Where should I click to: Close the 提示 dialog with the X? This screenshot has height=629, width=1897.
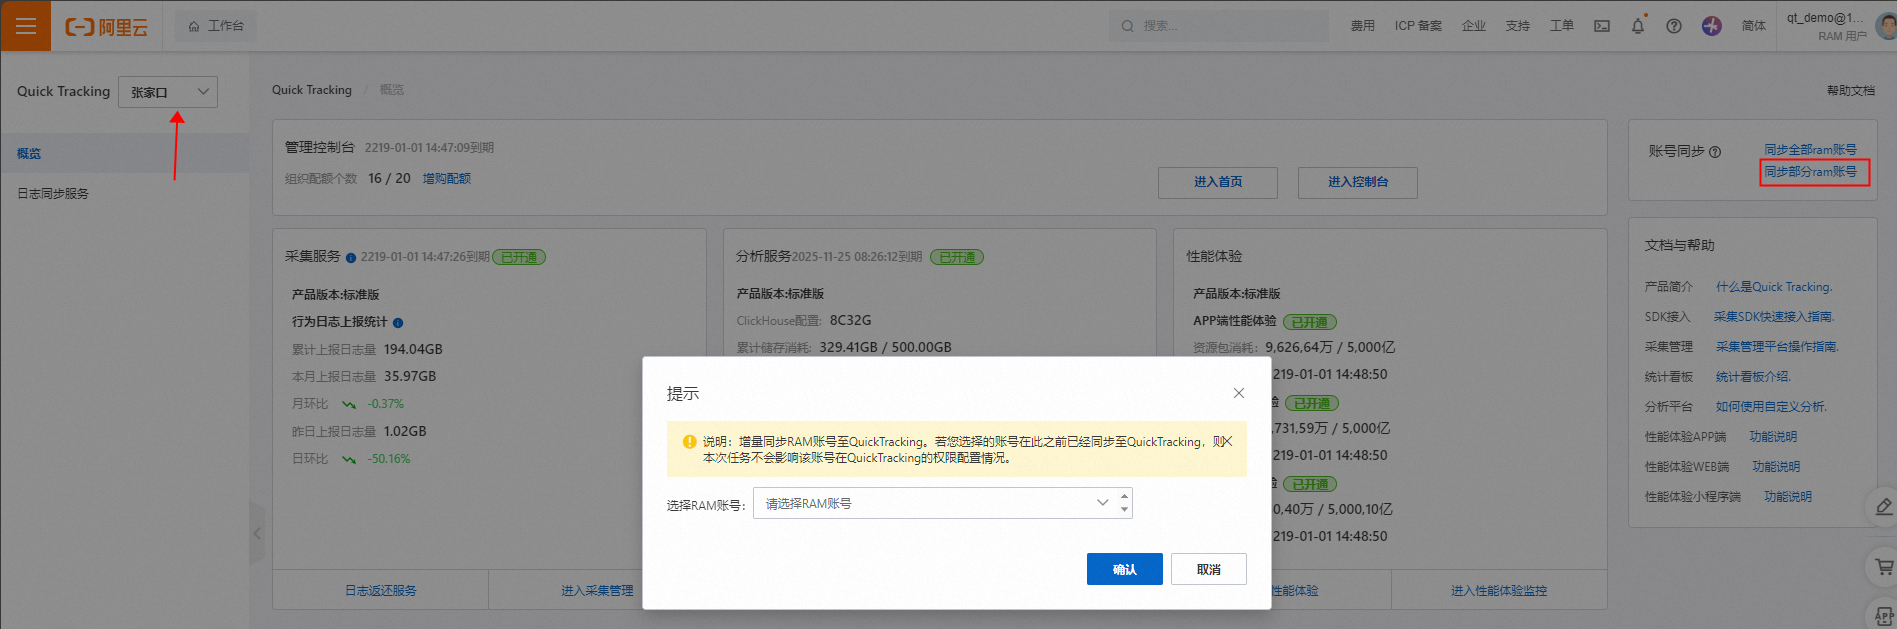point(1239,393)
